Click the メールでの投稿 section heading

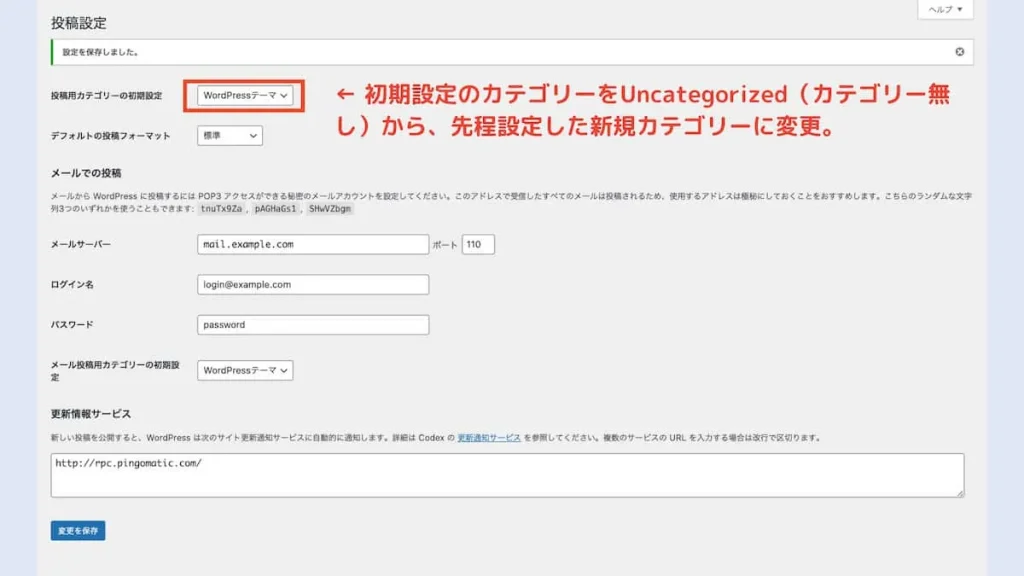(86, 173)
